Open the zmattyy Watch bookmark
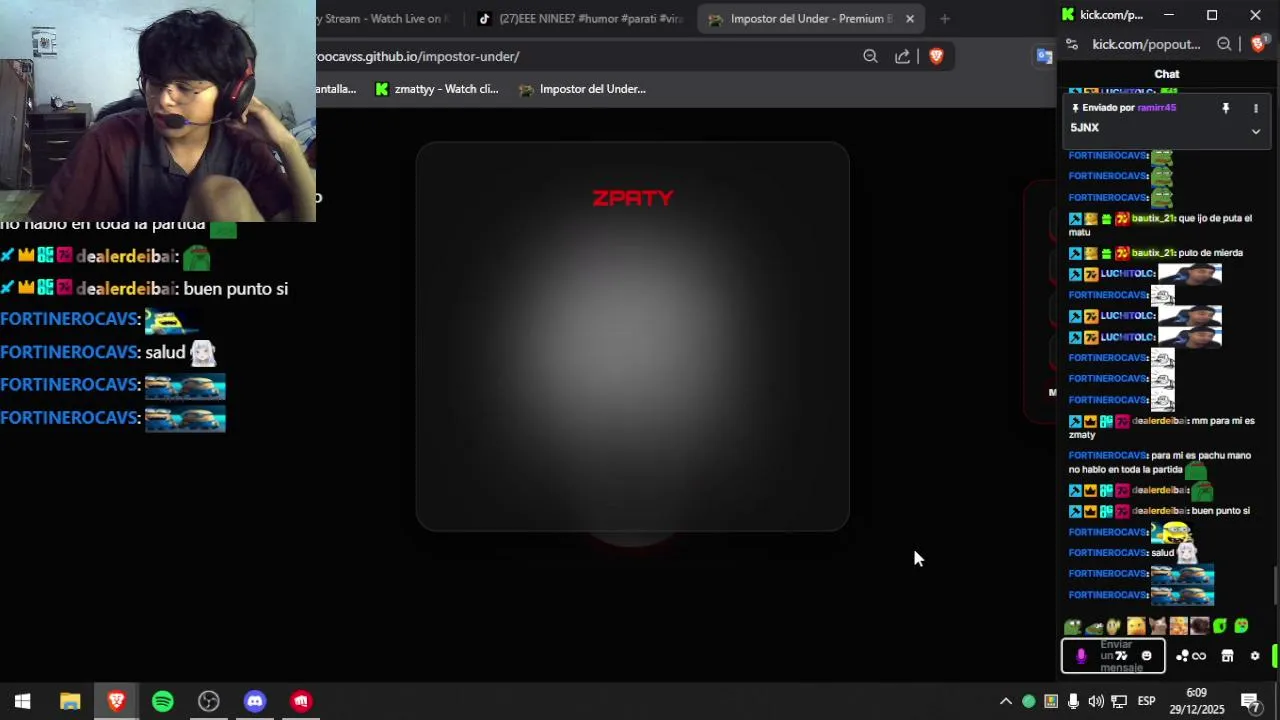Image resolution: width=1280 pixels, height=720 pixels. tap(436, 89)
